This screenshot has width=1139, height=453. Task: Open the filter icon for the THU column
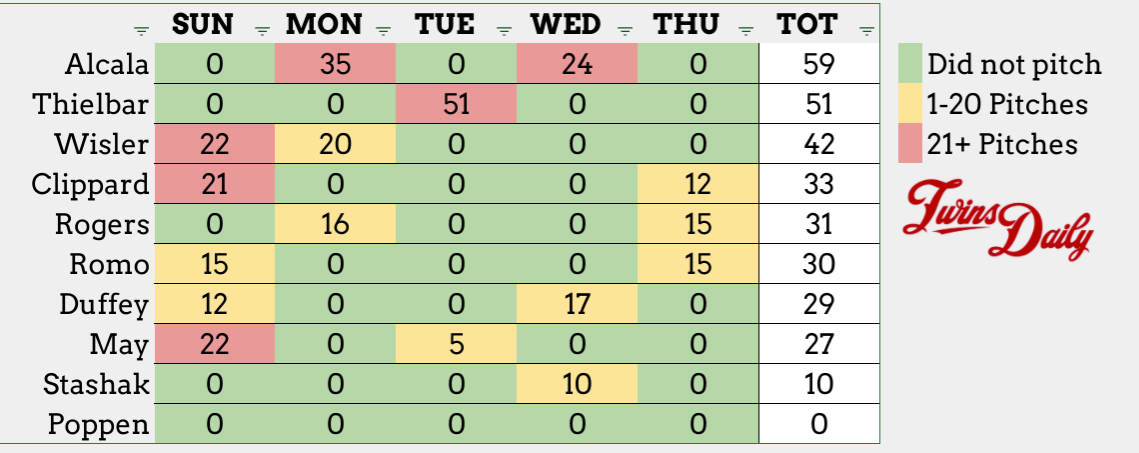click(x=745, y=30)
